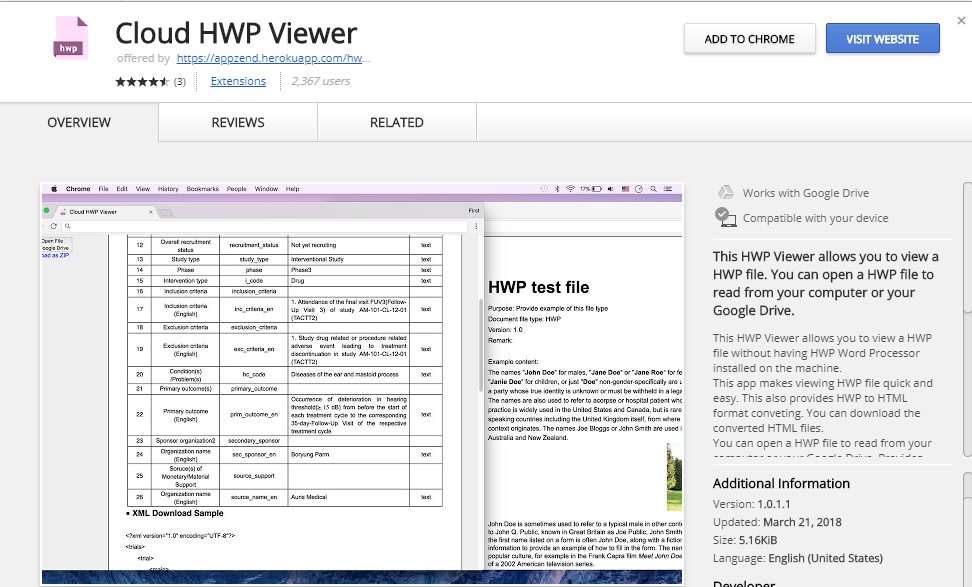The width and height of the screenshot is (972, 587).
Task: Select the 'Size: 5.16KiB' line
Action: pyautogui.click(x=744, y=540)
